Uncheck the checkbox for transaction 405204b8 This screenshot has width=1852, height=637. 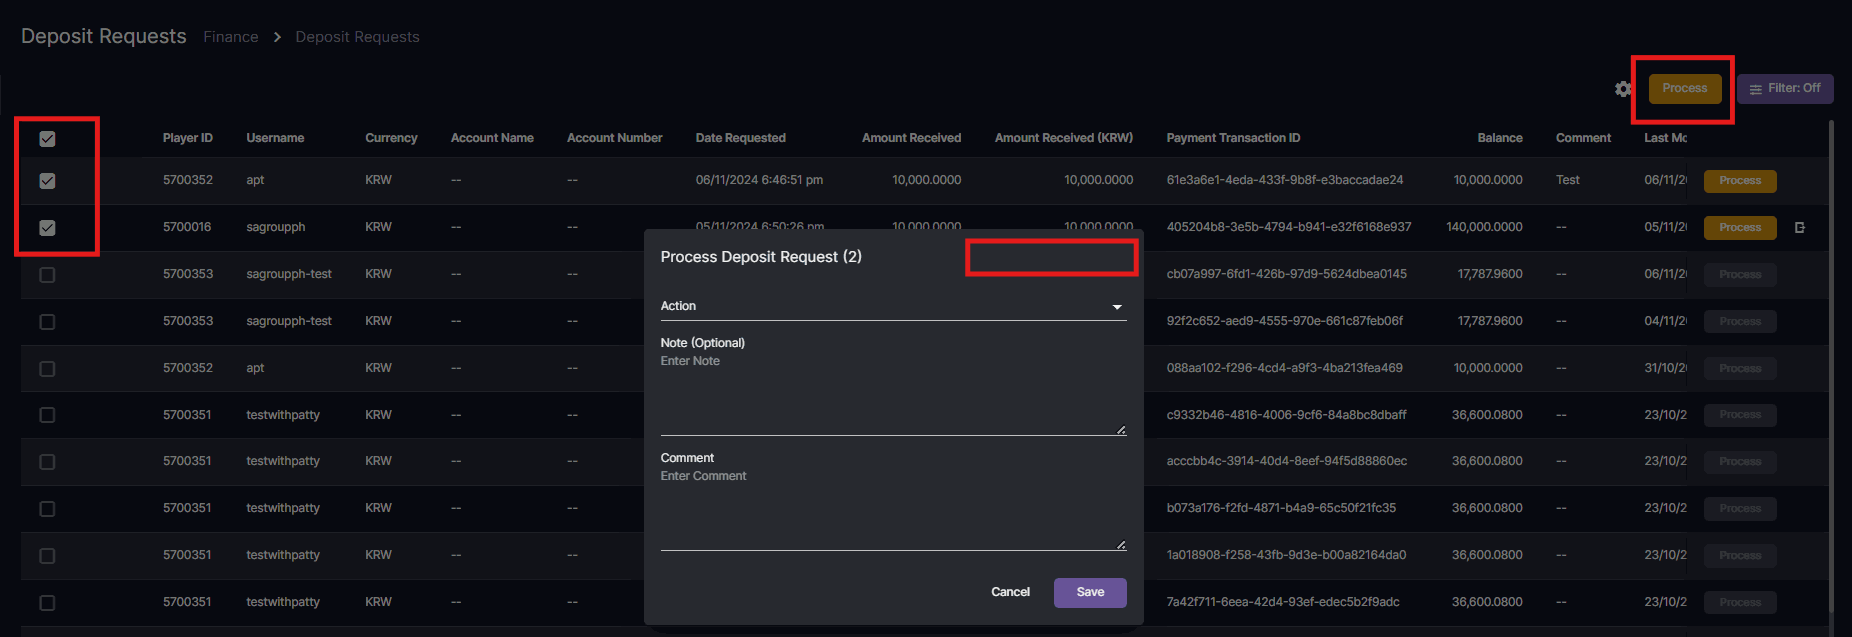(x=47, y=228)
